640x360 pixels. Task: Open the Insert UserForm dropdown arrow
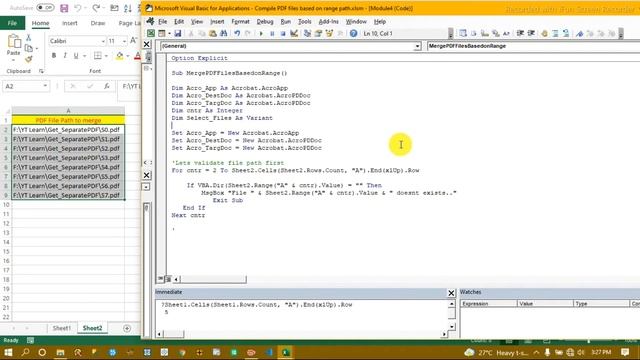coord(169,33)
